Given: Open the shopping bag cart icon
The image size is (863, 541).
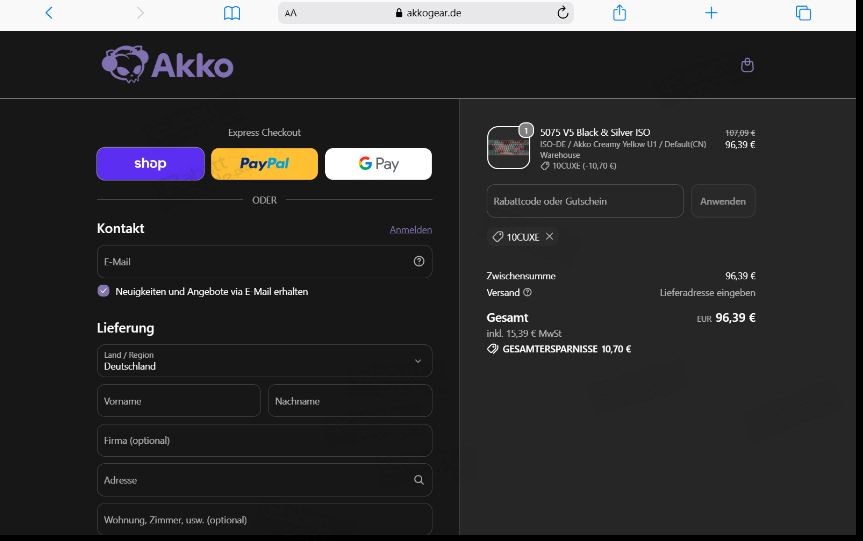Looking at the screenshot, I should click(747, 65).
